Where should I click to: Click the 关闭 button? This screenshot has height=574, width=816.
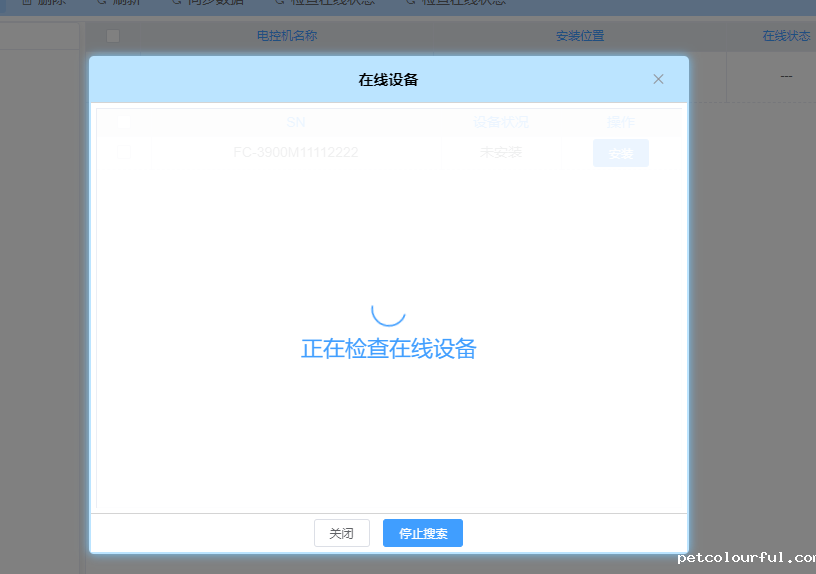[342, 533]
